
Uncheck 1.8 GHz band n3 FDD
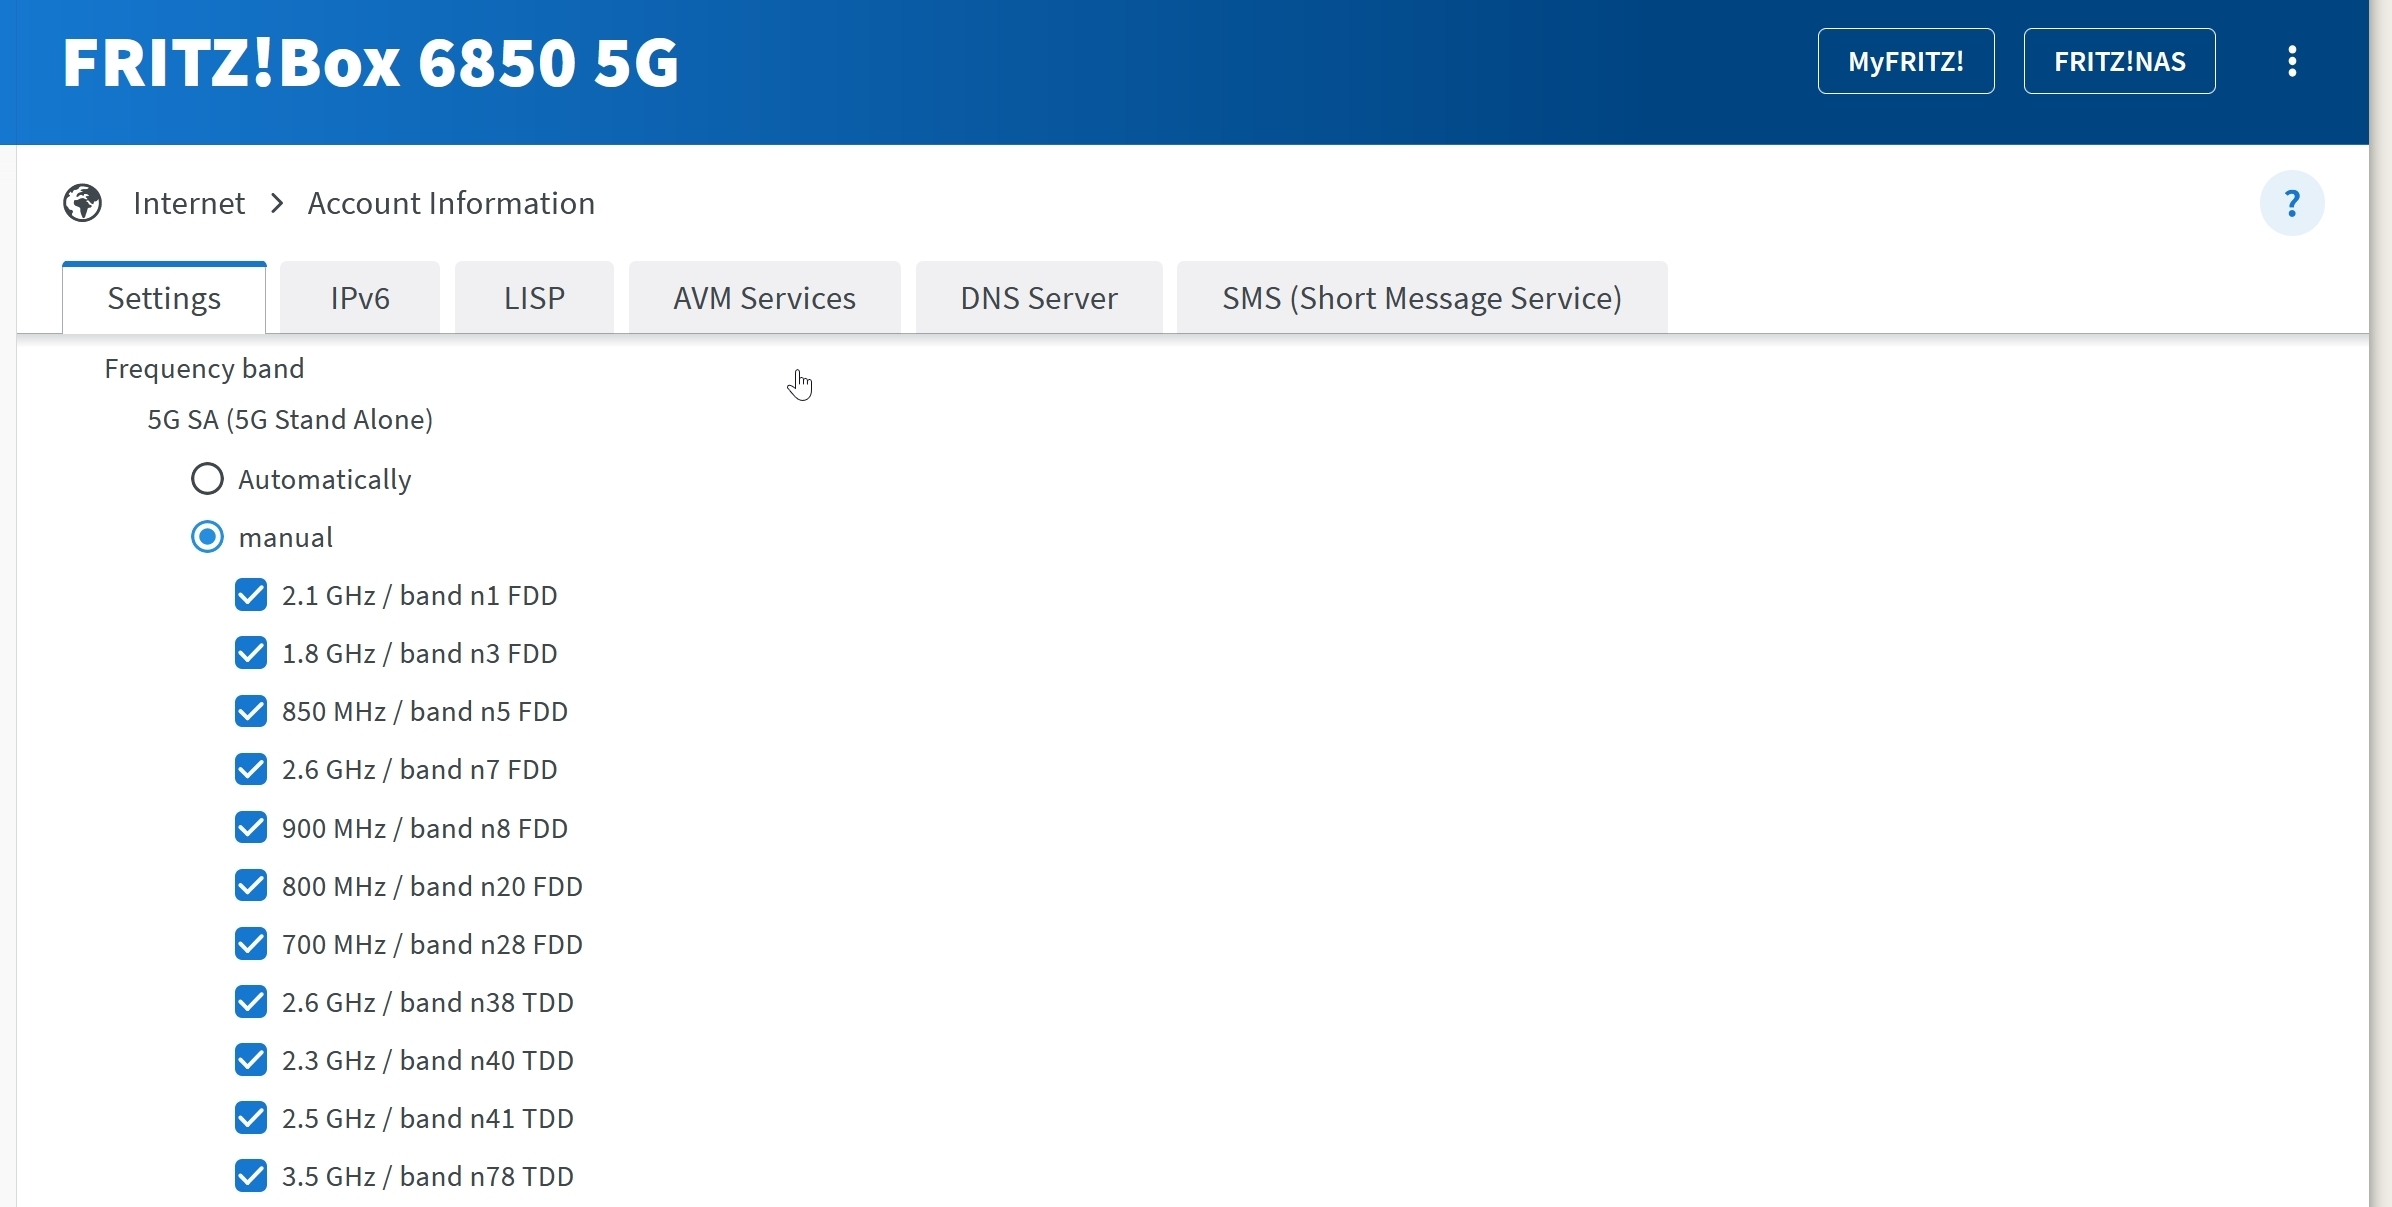click(251, 653)
